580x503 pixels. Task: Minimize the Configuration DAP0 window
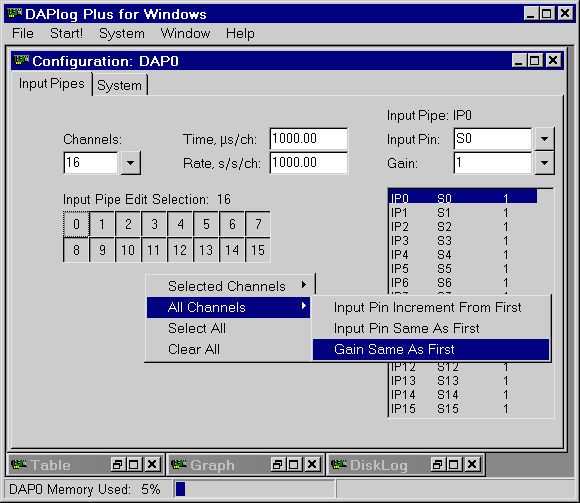pos(519,60)
